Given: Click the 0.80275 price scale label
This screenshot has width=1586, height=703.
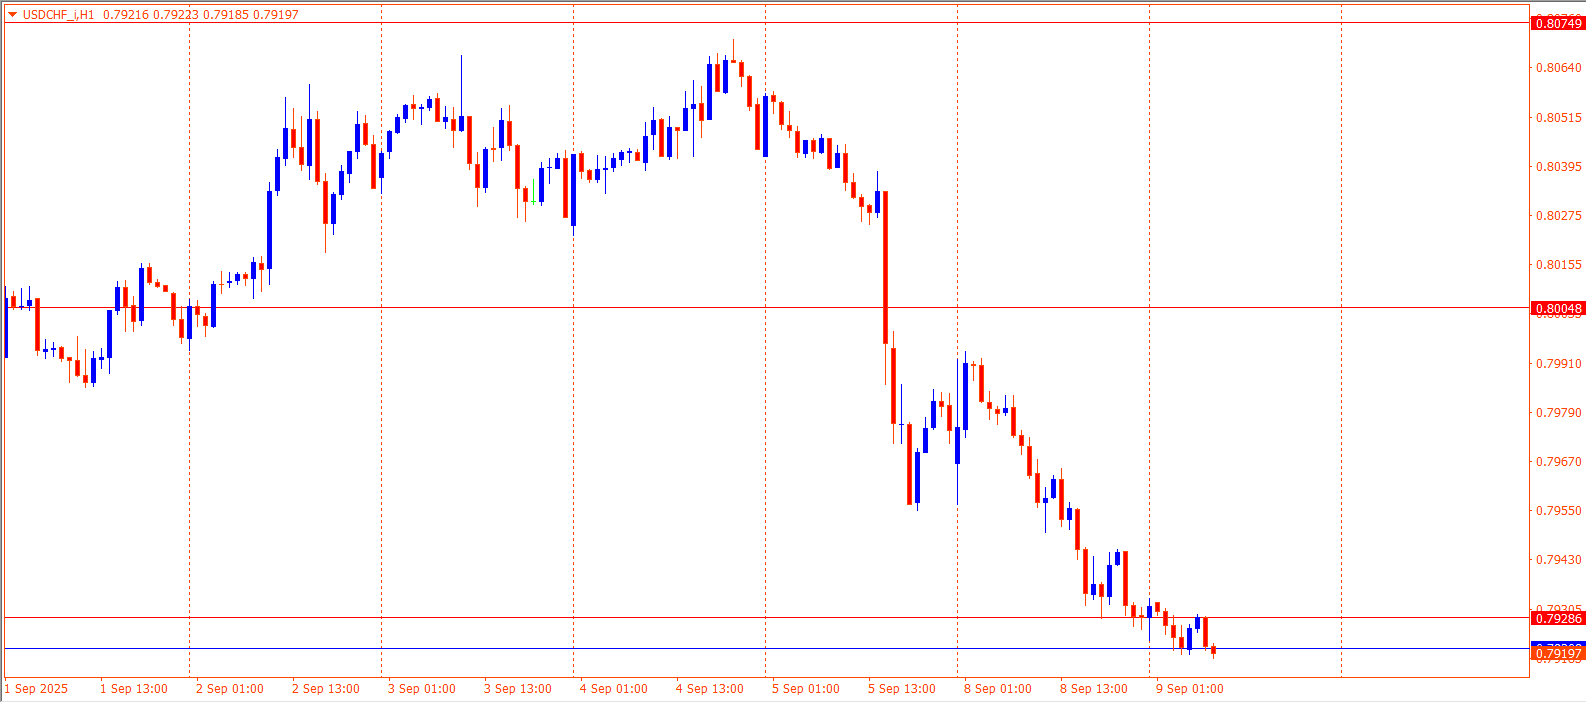Looking at the screenshot, I should pos(1559,215).
